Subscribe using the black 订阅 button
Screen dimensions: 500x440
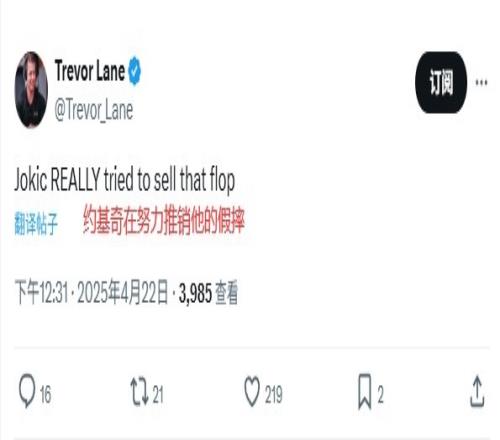(441, 82)
